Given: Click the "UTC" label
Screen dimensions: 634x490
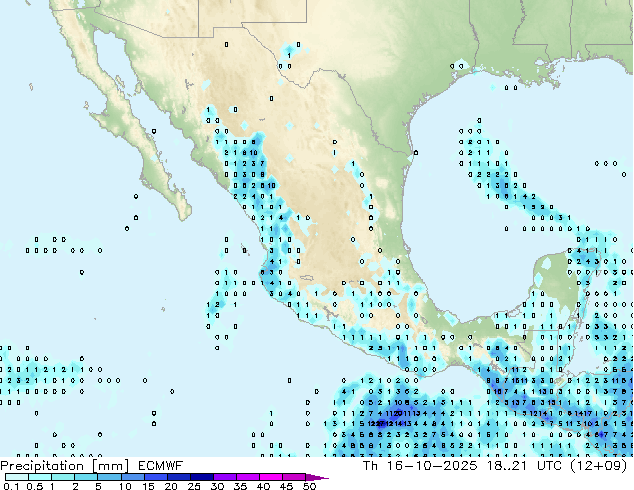Looking at the screenshot, I should 549,466.
